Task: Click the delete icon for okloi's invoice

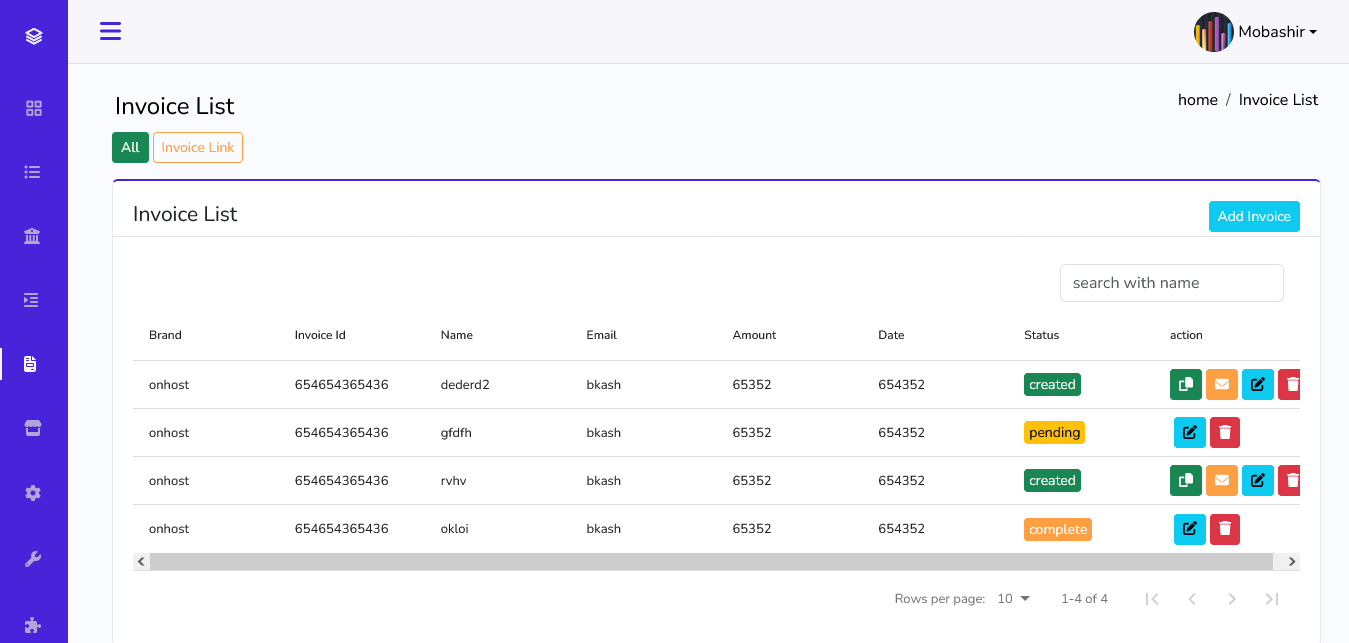Action: (x=1224, y=529)
